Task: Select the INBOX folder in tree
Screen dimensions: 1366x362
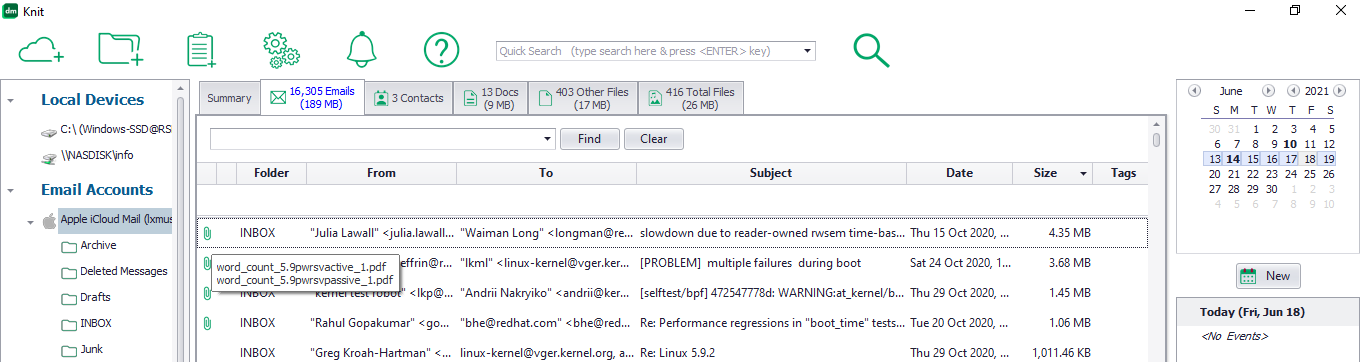Action: click(x=96, y=324)
